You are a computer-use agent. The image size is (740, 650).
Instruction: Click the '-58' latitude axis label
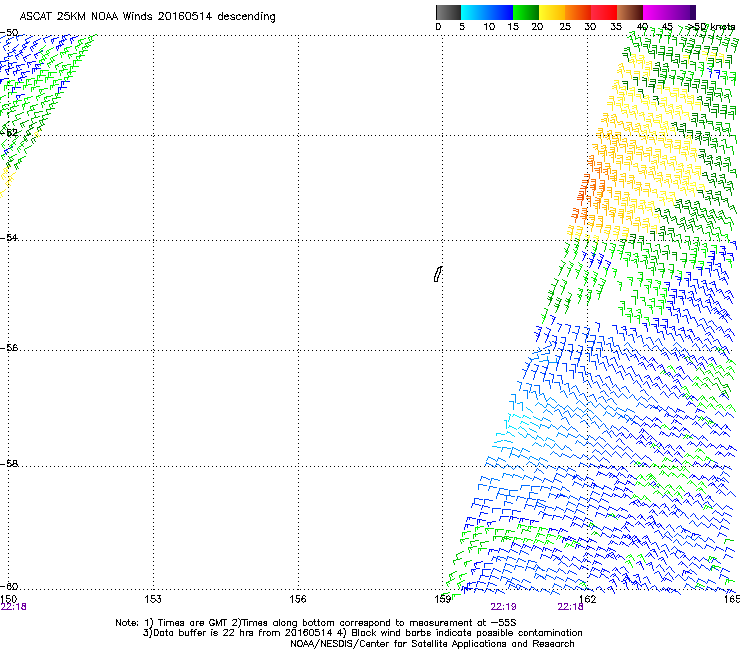click(9, 464)
